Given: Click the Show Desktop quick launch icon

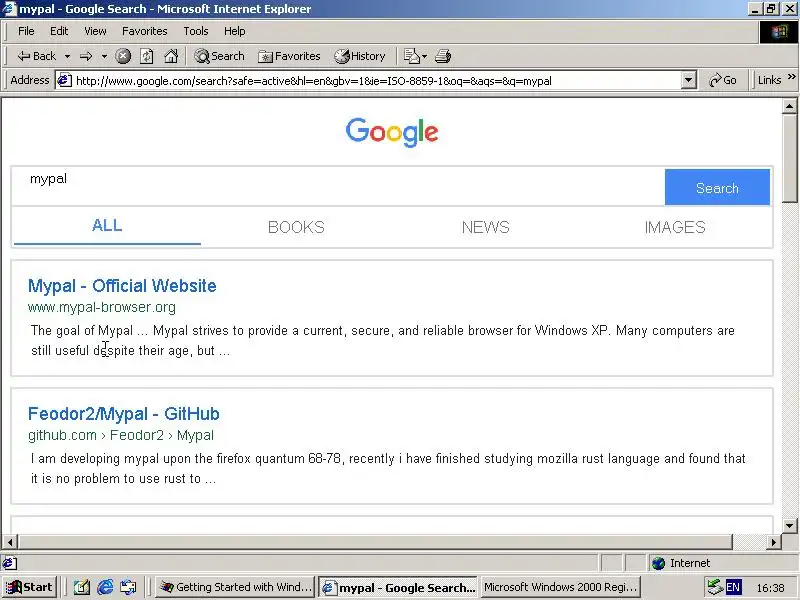Looking at the screenshot, I should (x=81, y=588).
